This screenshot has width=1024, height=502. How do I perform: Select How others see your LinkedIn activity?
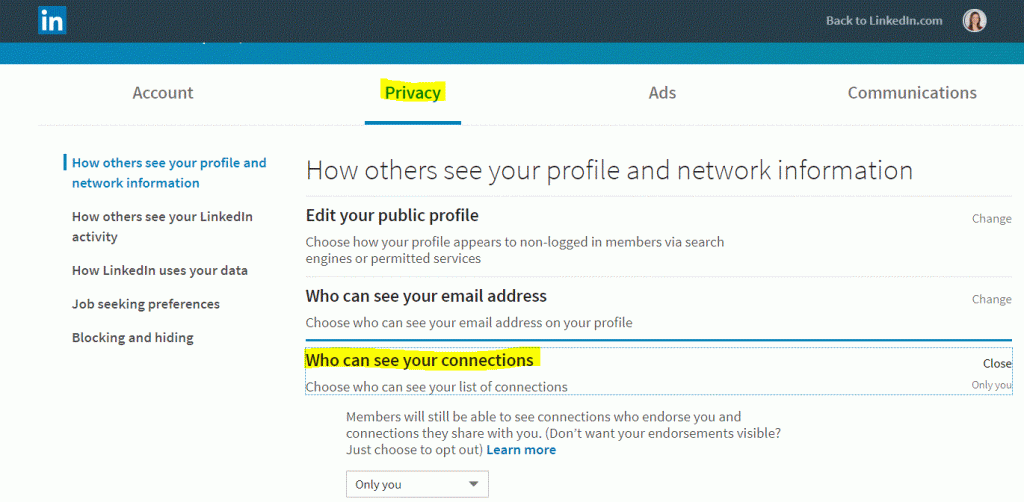pos(162,227)
